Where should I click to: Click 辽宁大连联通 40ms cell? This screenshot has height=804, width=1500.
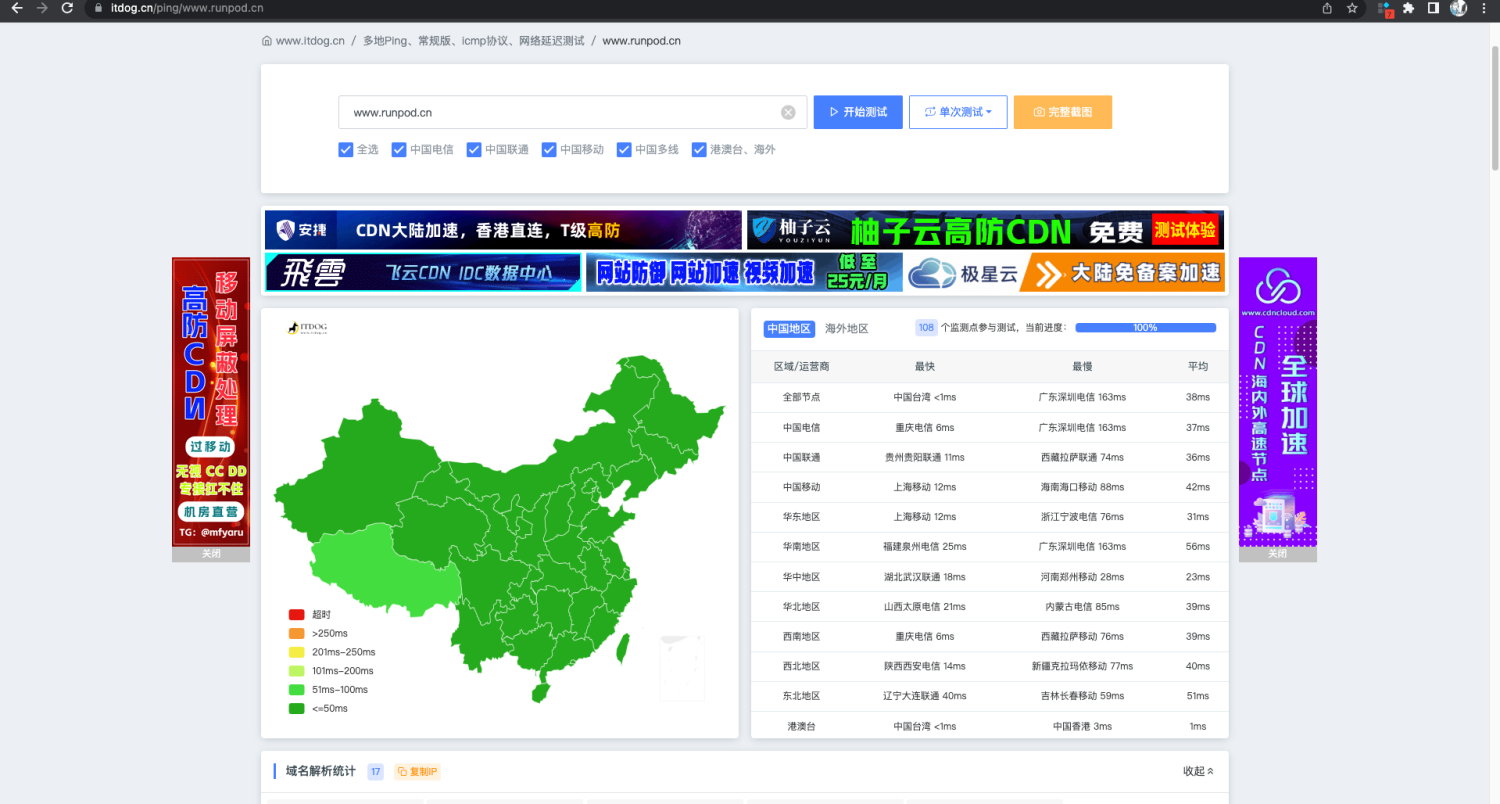click(x=924, y=696)
